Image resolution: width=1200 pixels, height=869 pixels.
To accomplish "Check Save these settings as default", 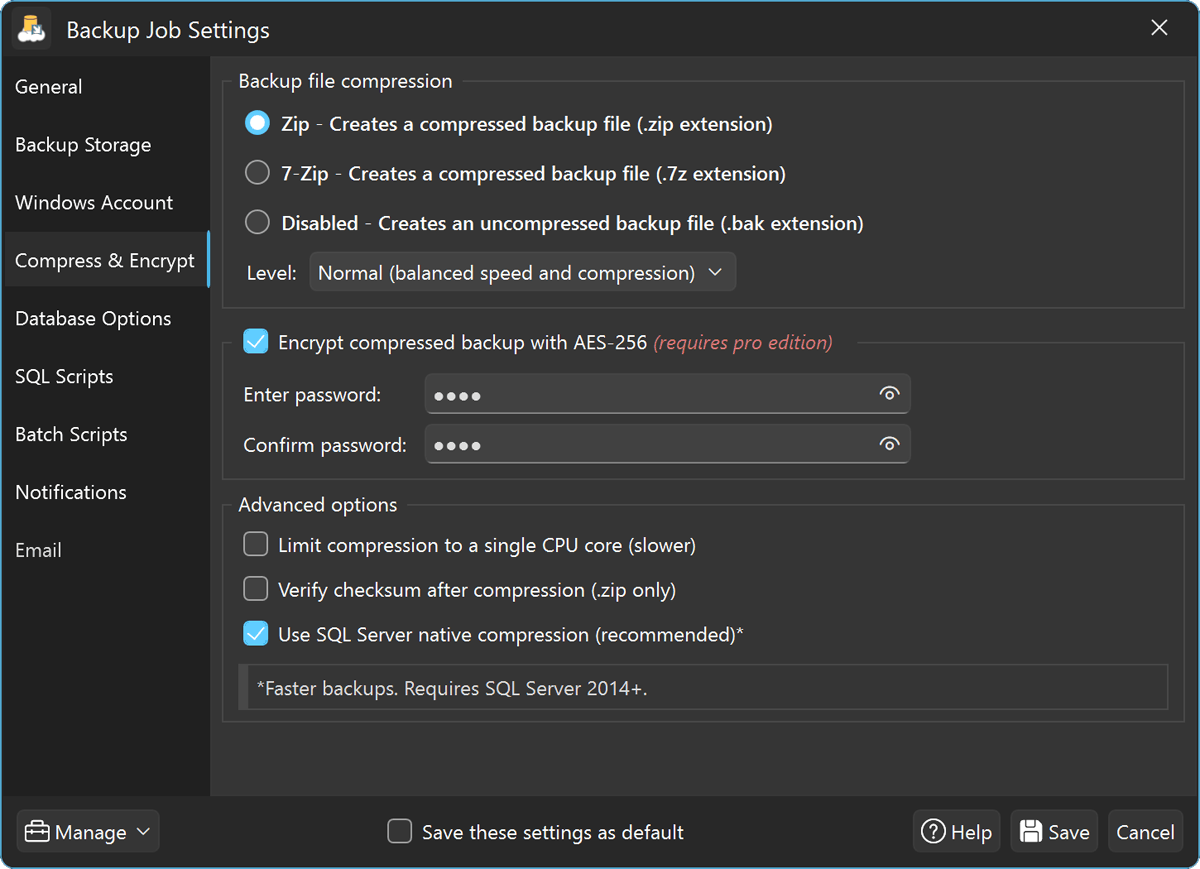I will pyautogui.click(x=400, y=831).
